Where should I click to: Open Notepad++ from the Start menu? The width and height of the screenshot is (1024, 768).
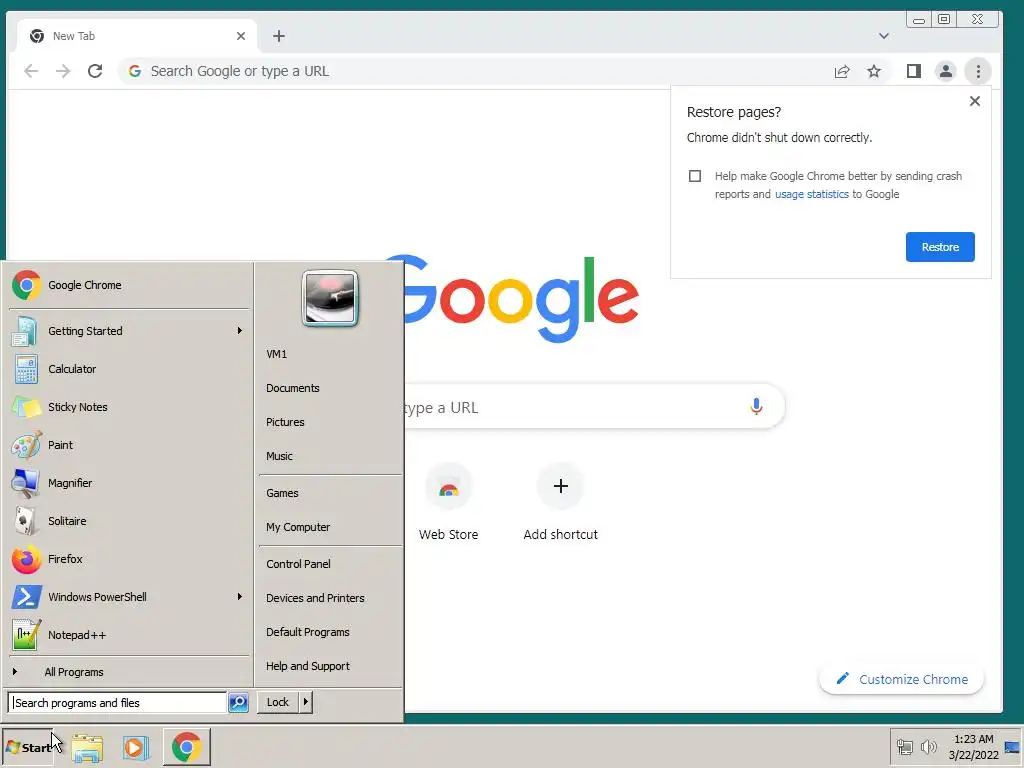point(129,635)
